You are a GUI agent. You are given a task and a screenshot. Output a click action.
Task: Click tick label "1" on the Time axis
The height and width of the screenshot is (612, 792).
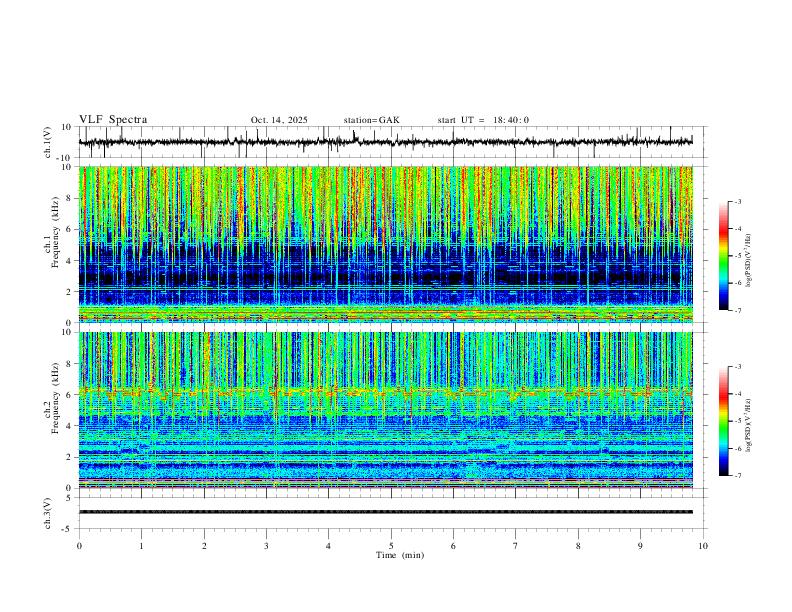[x=141, y=546]
